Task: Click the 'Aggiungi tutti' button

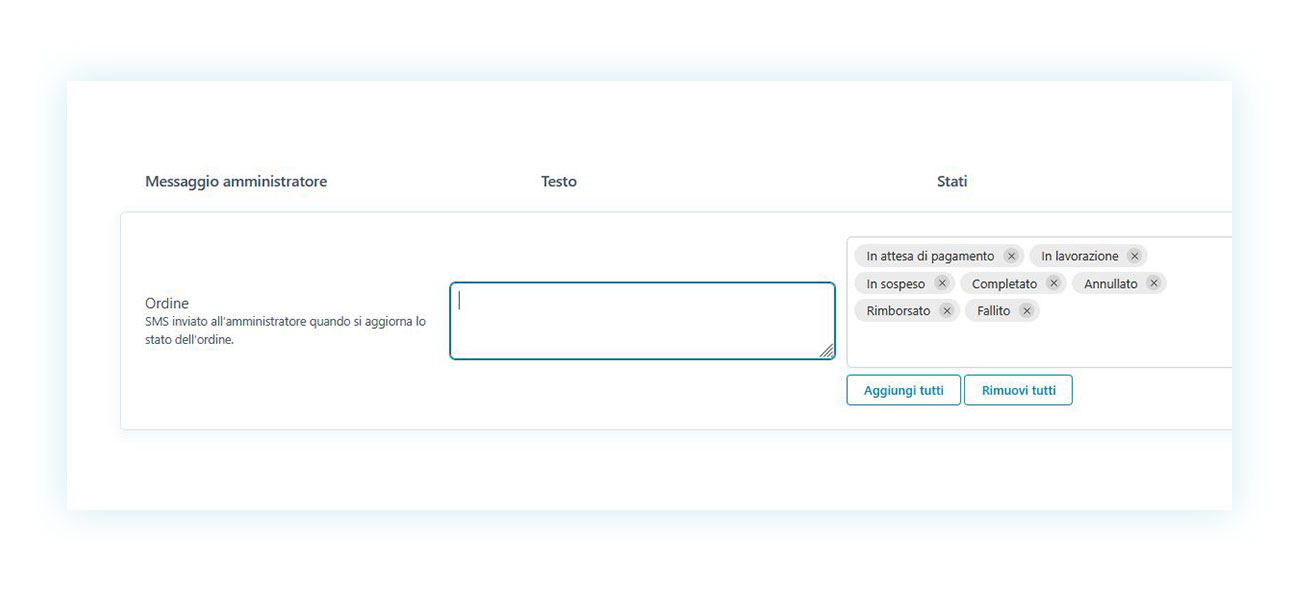Action: (x=904, y=390)
